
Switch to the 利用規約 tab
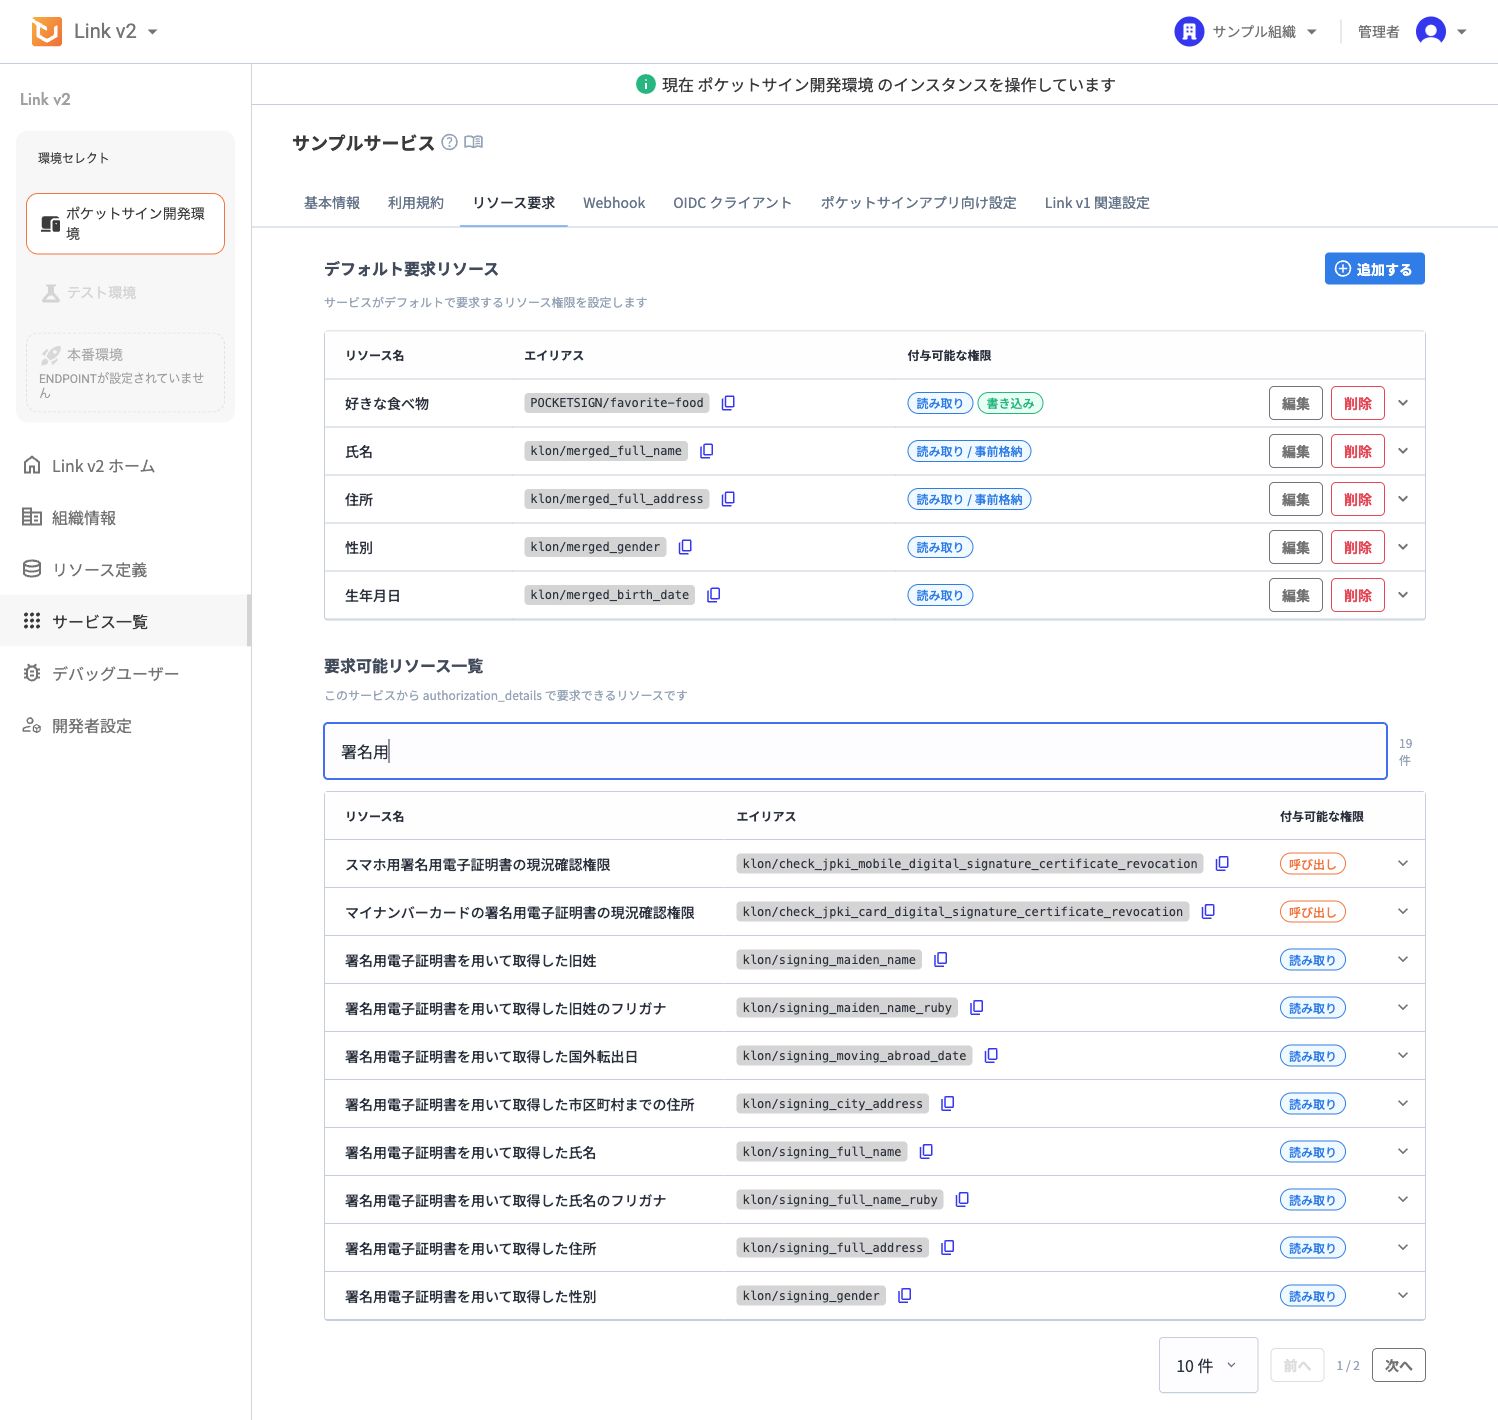click(416, 203)
